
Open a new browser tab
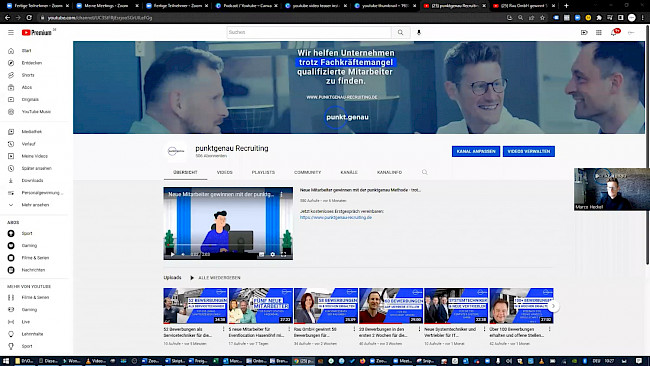click(x=566, y=5)
